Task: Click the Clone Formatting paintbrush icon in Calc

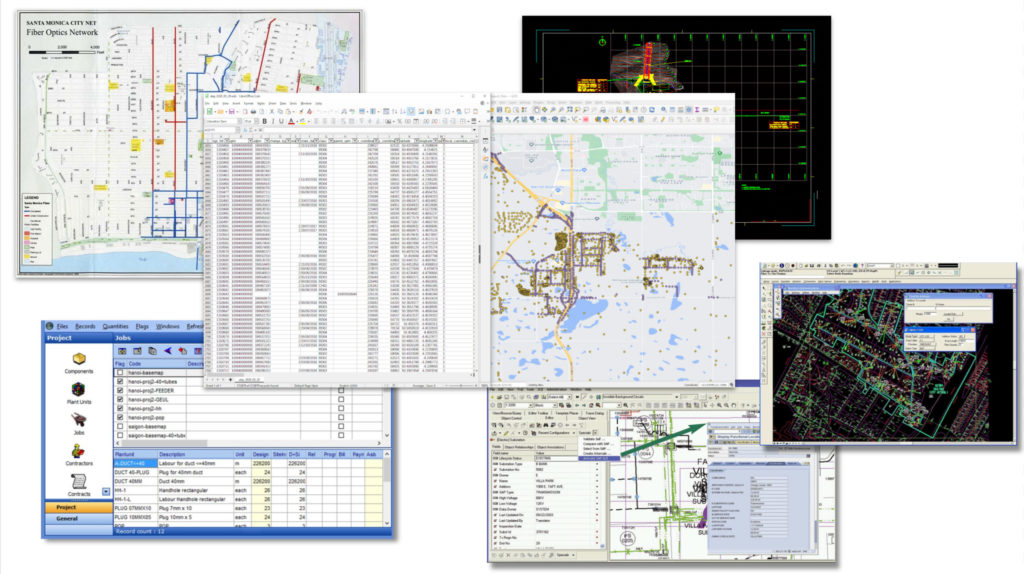Action: point(301,111)
